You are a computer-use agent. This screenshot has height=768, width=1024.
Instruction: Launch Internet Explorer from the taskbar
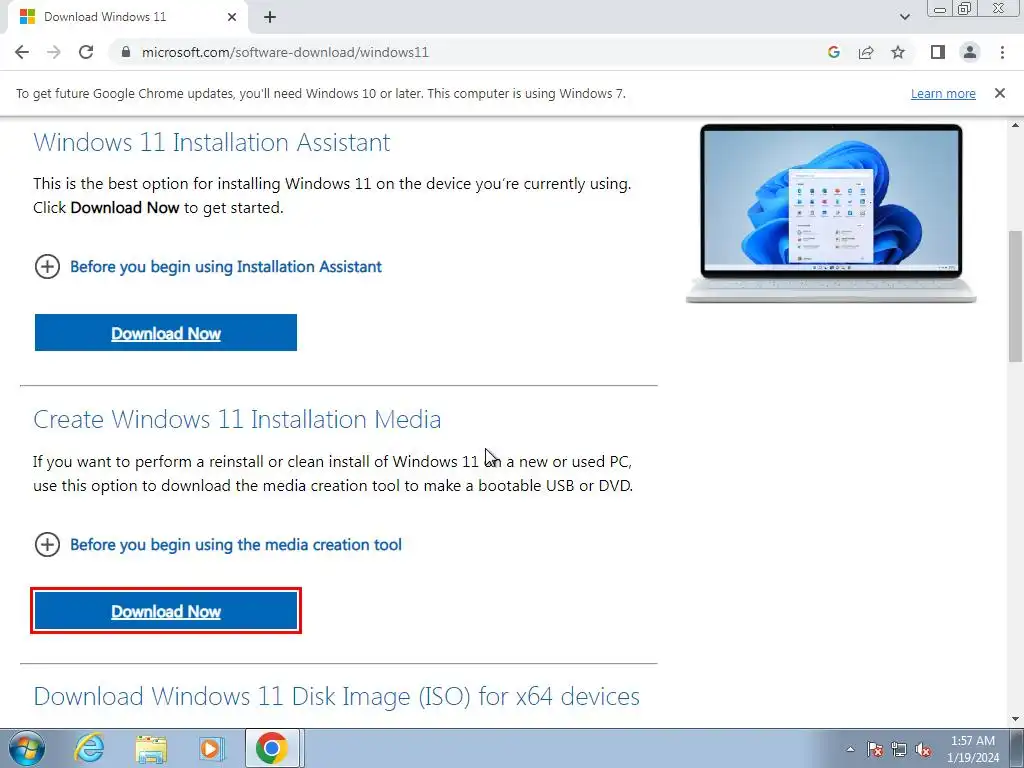pos(89,748)
